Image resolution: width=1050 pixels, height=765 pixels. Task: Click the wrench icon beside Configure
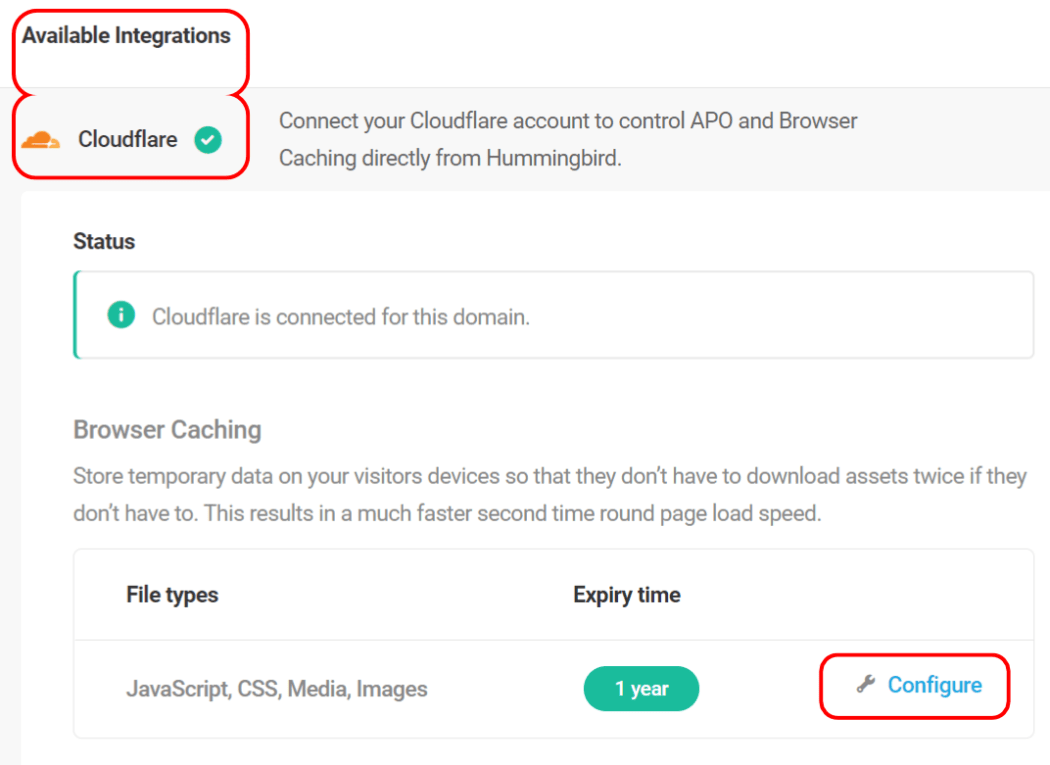pyautogui.click(x=866, y=685)
